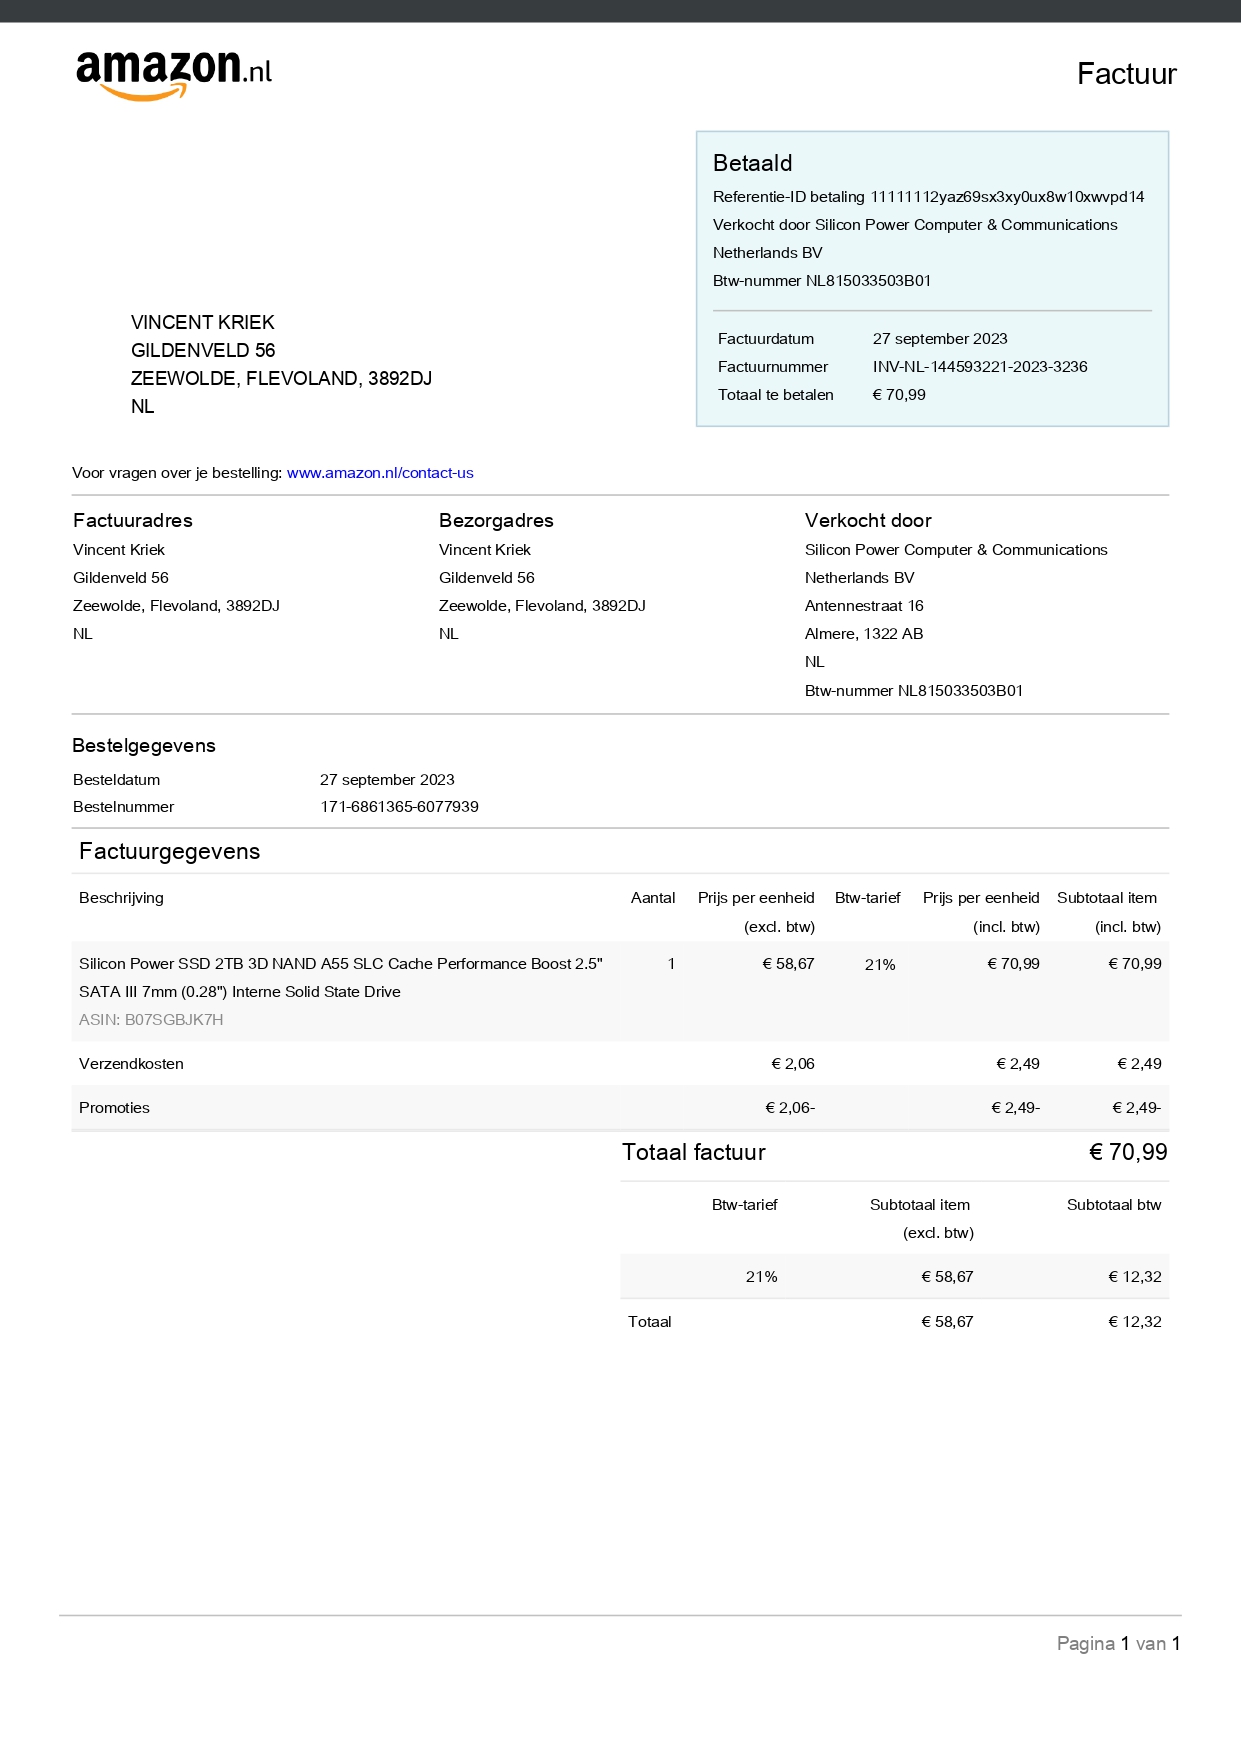Image resolution: width=1241 pixels, height=1754 pixels.
Task: Click the Referentie-ID betaling code
Action: click(x=1006, y=197)
